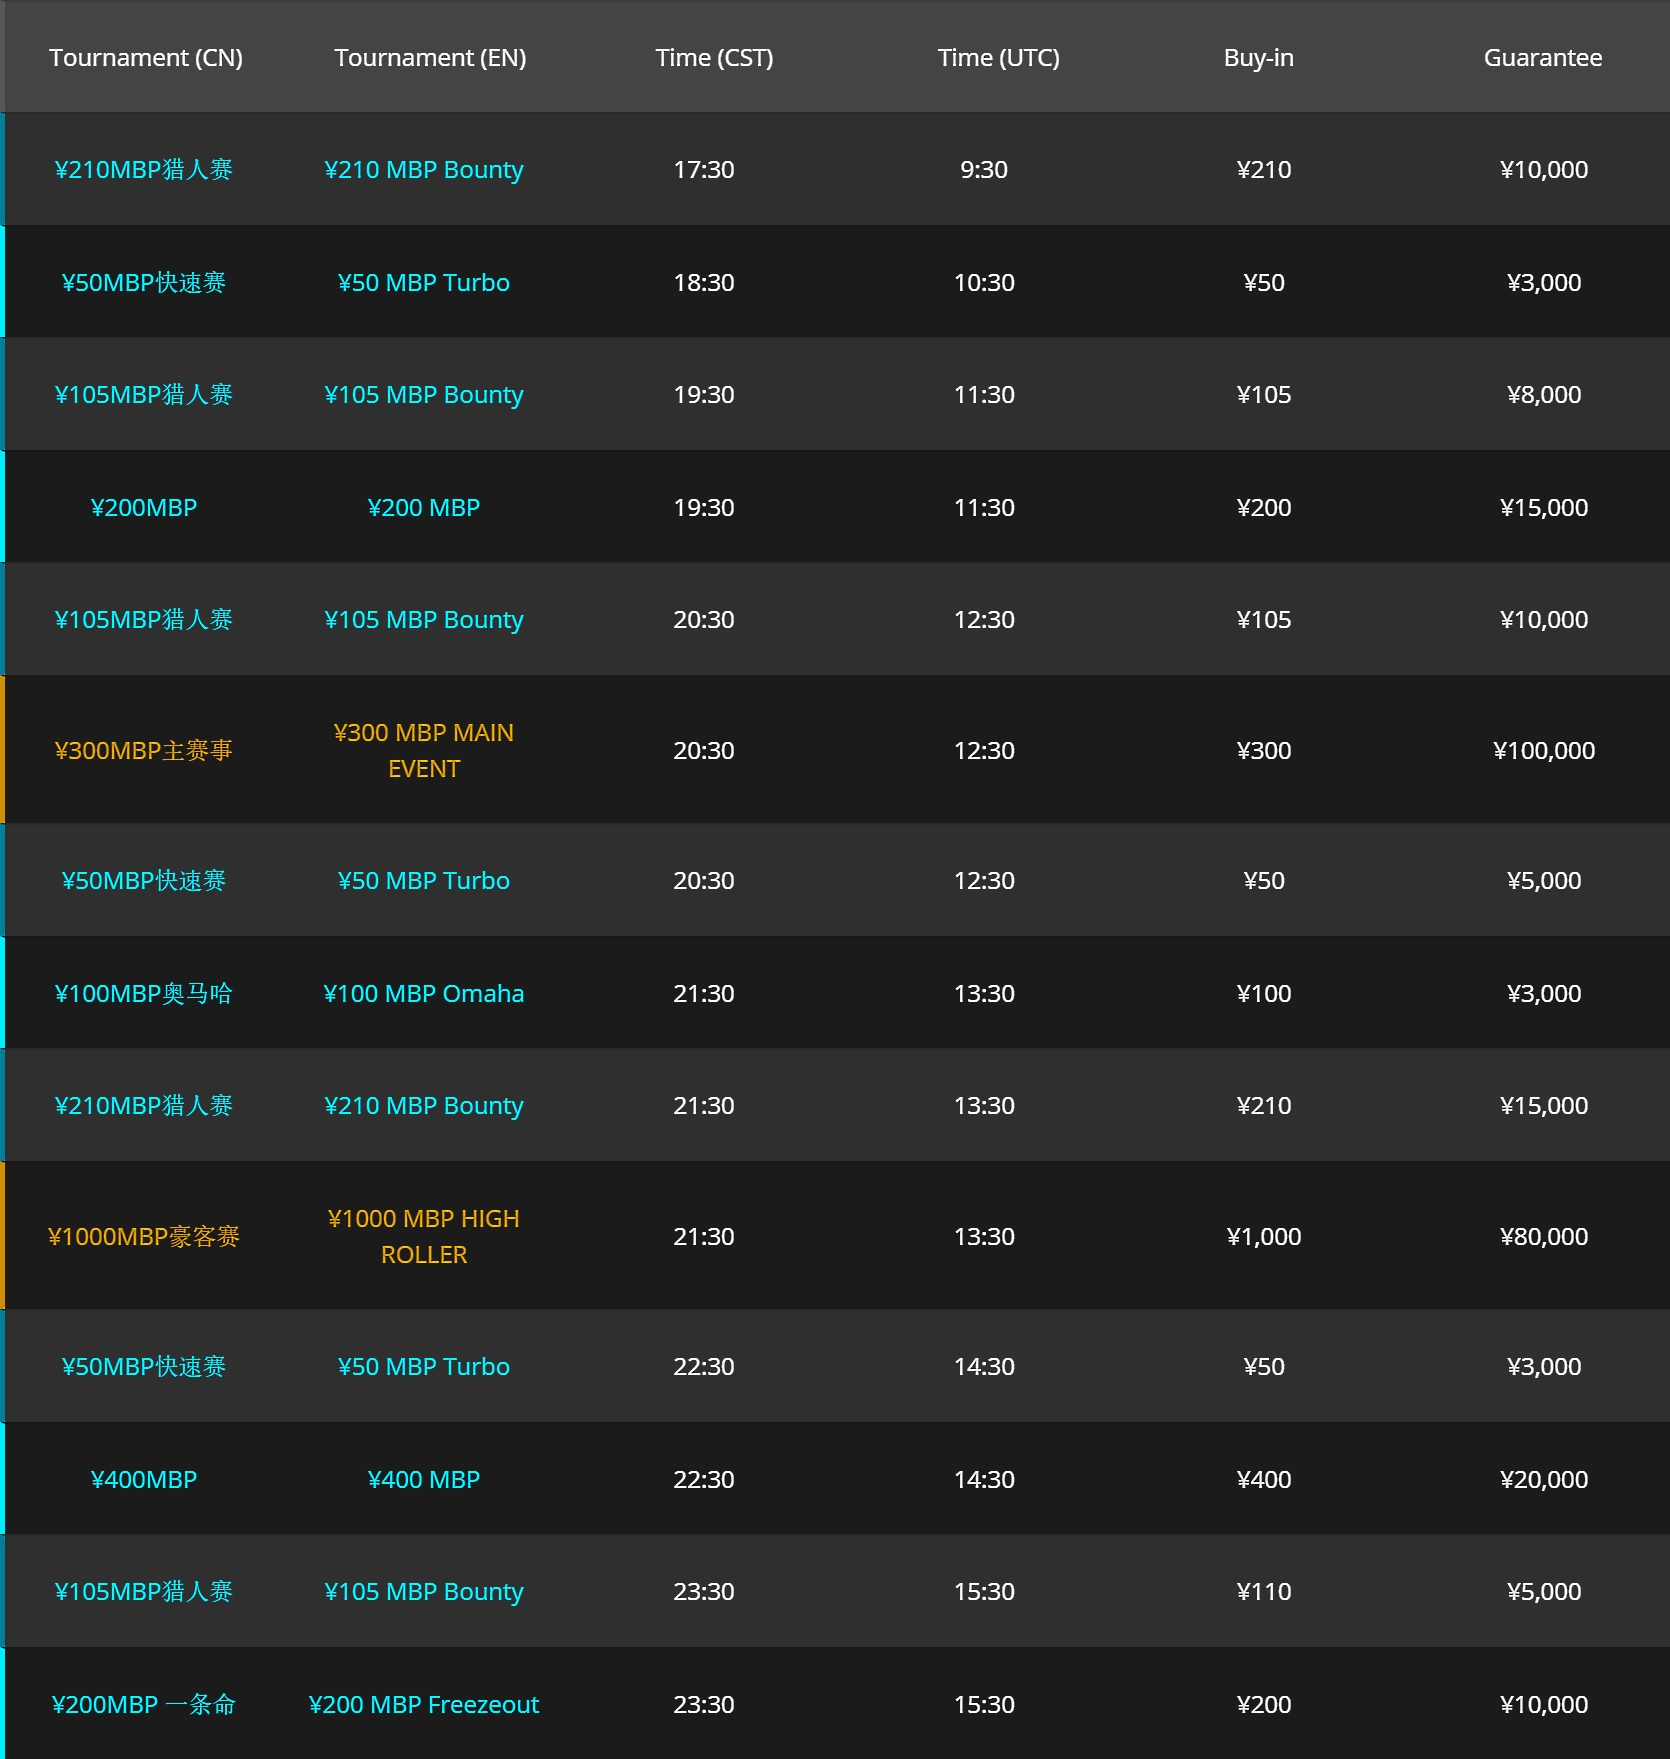This screenshot has width=1670, height=1759.
Task: Select the ¥100,000 guarantee cell
Action: coord(1544,750)
